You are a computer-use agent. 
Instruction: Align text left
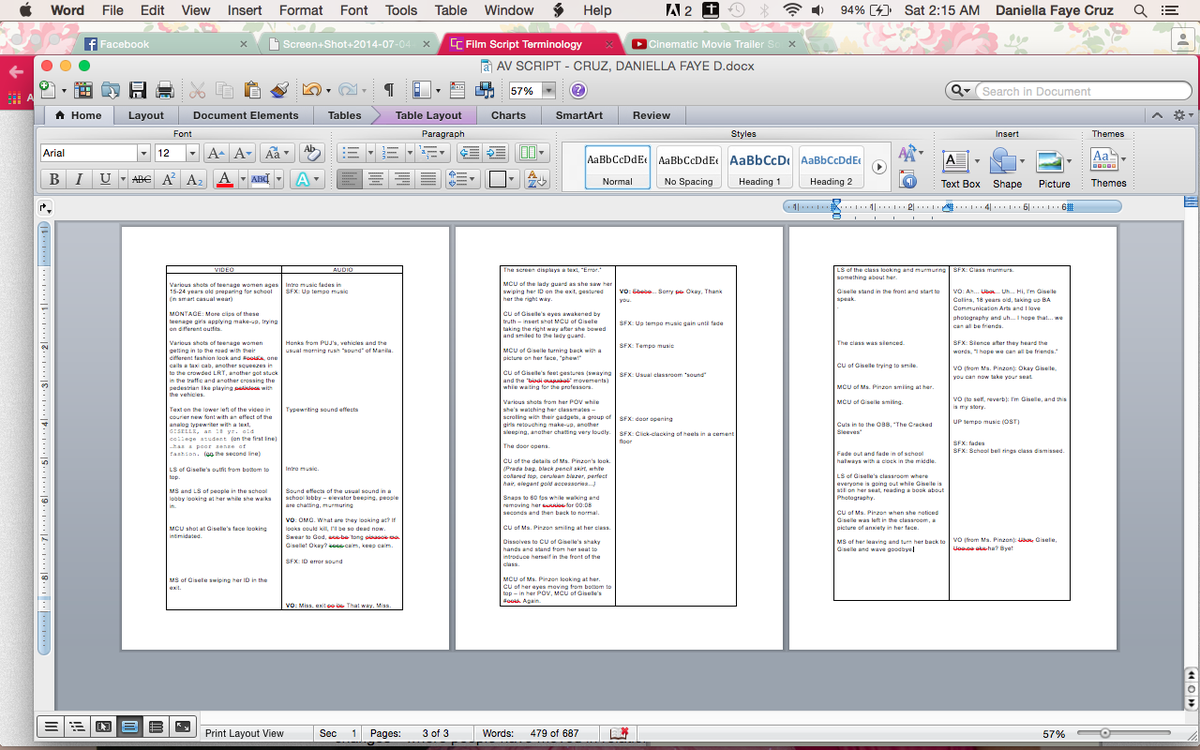[x=349, y=179]
